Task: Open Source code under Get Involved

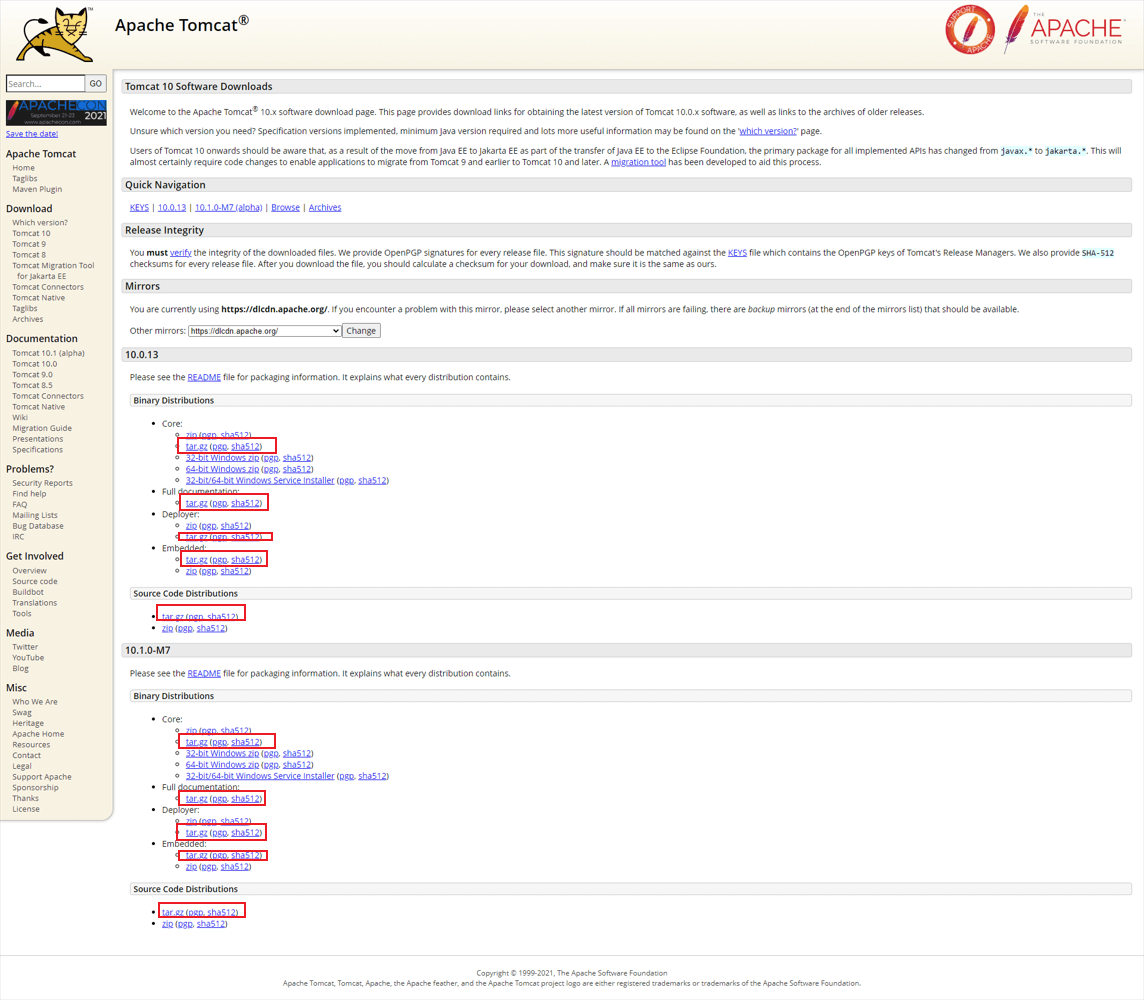Action: (35, 581)
